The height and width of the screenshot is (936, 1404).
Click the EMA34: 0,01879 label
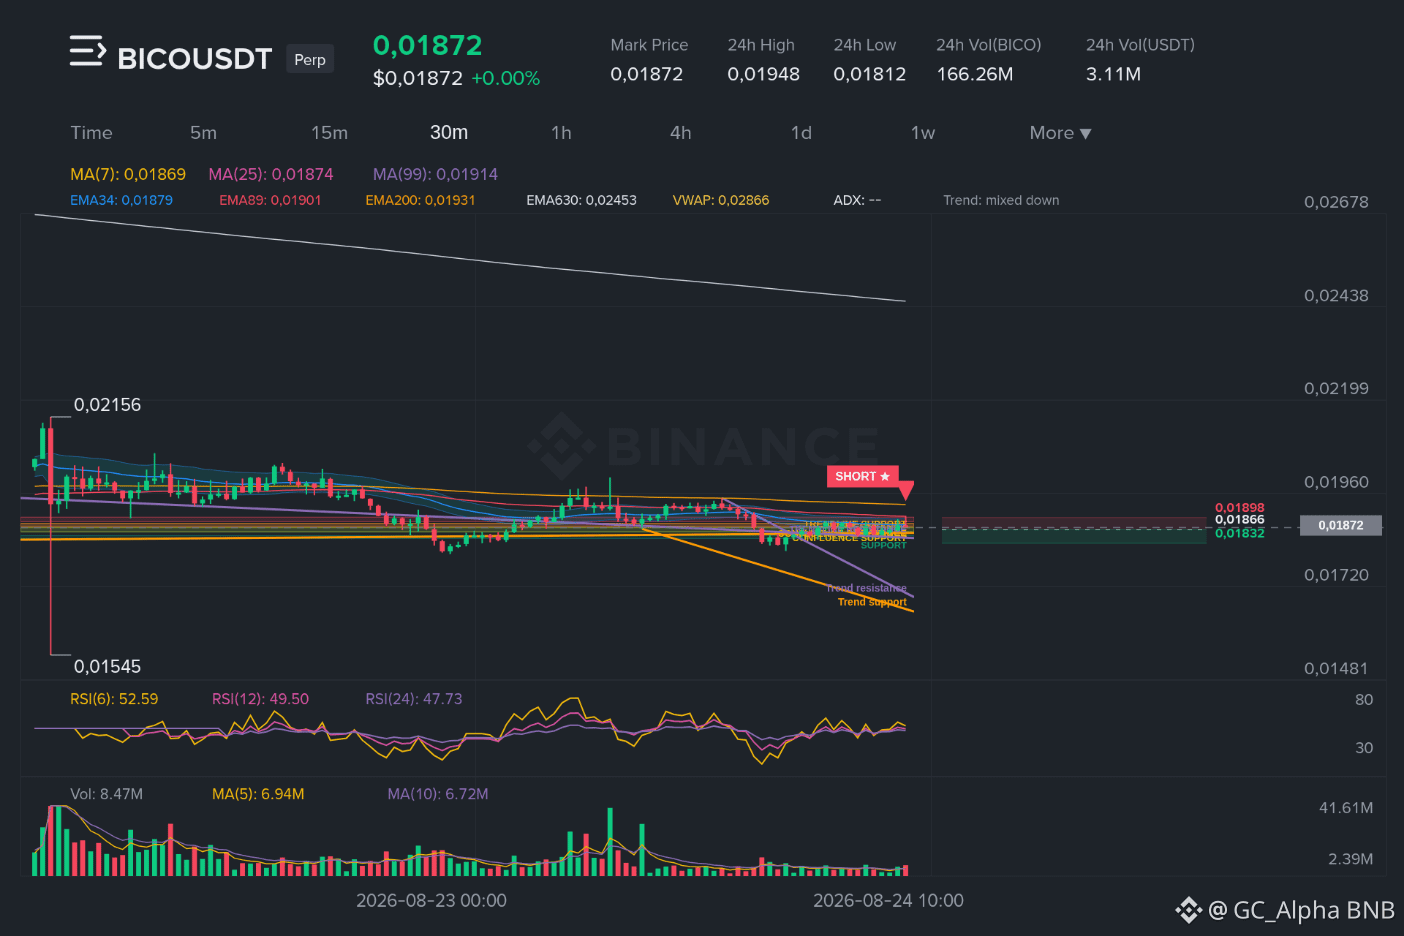click(121, 200)
